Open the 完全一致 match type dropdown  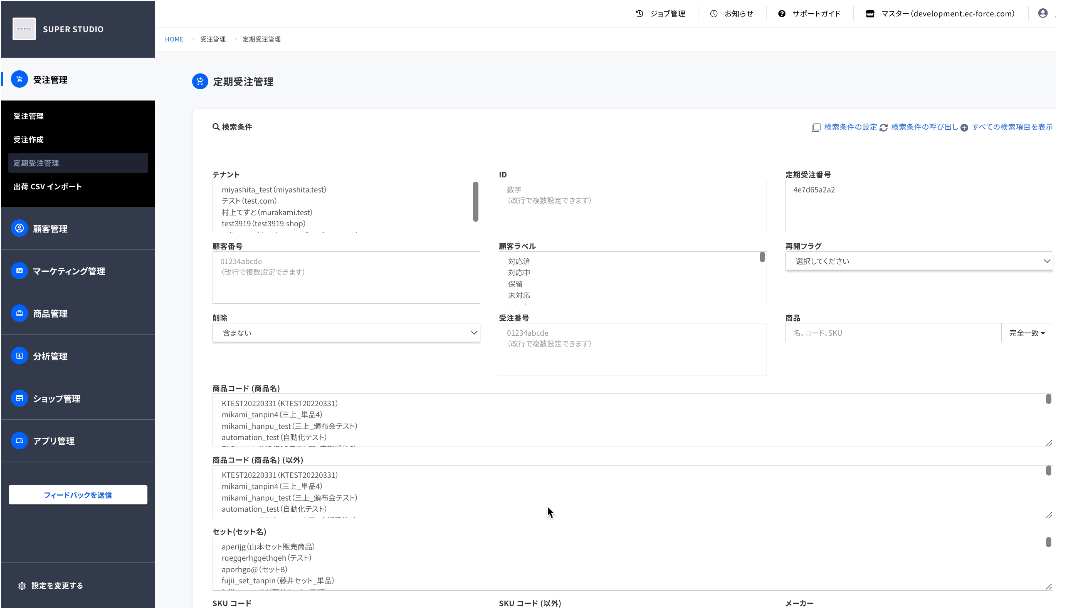click(1027, 333)
